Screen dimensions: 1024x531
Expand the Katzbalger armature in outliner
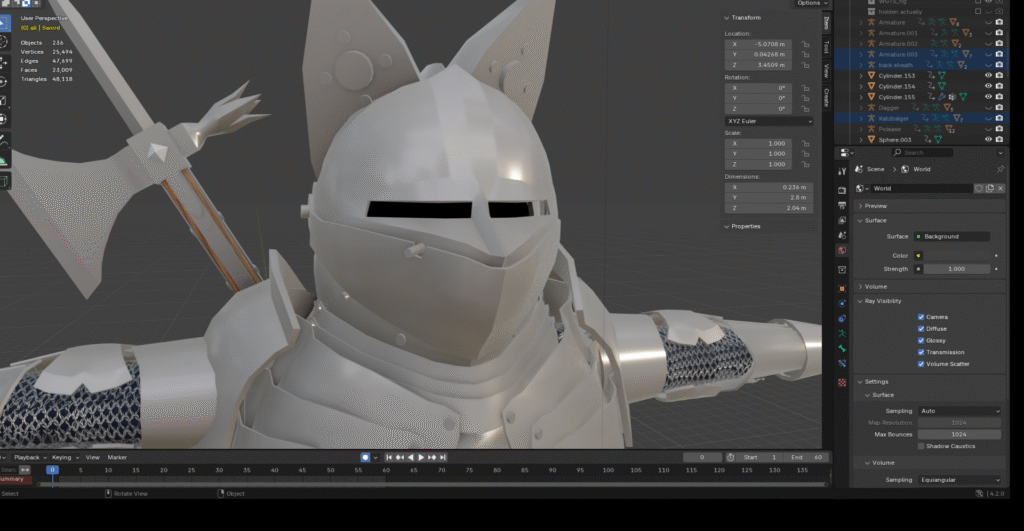861,119
